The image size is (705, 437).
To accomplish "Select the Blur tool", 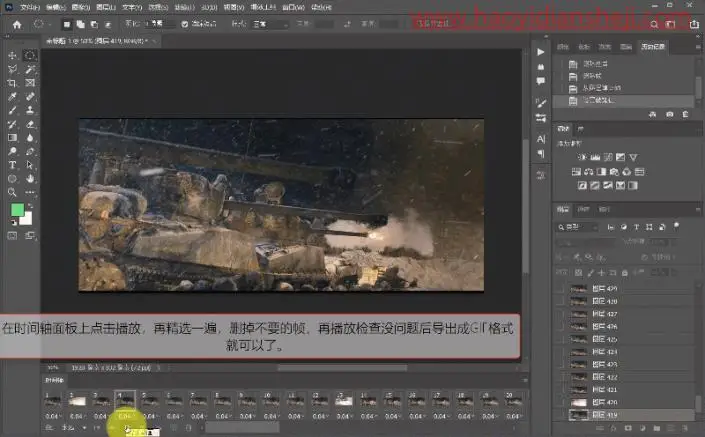I will (30, 138).
